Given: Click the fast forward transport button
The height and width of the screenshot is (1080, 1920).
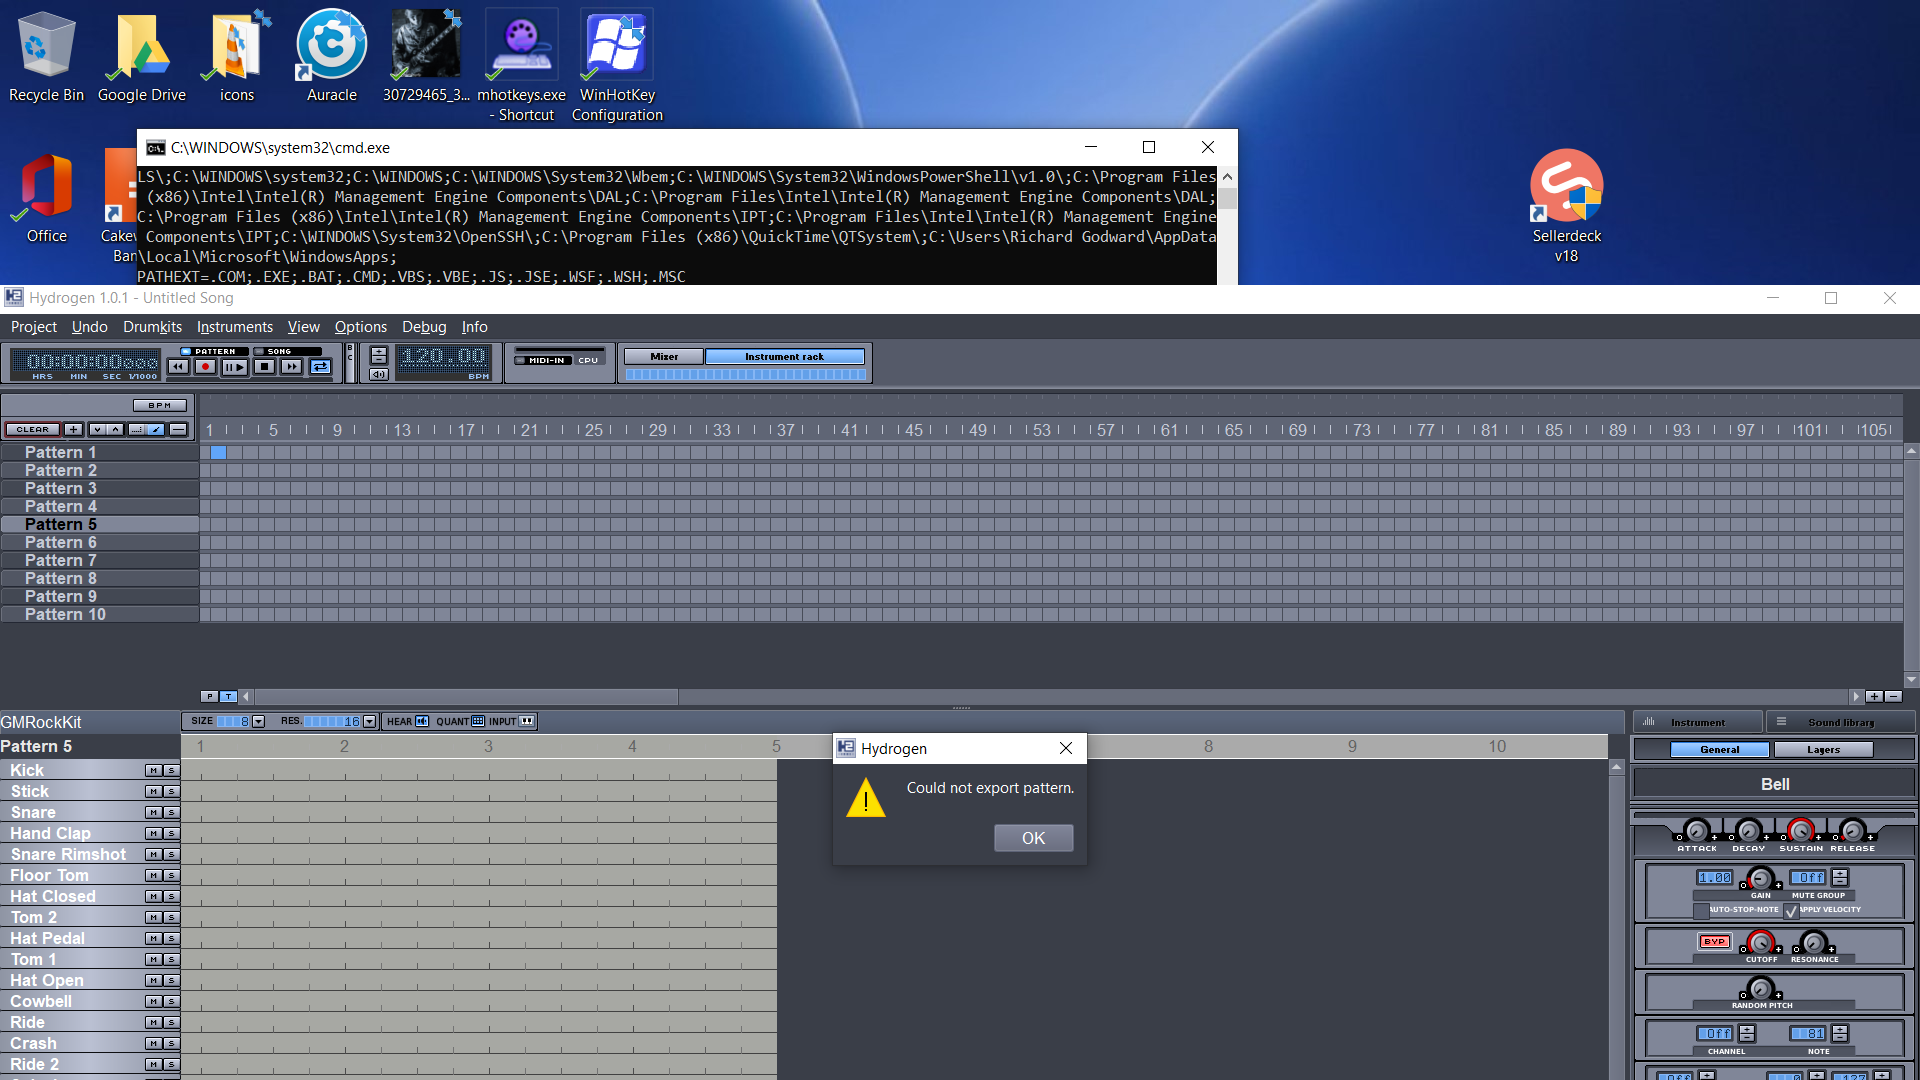Looking at the screenshot, I should click(291, 367).
